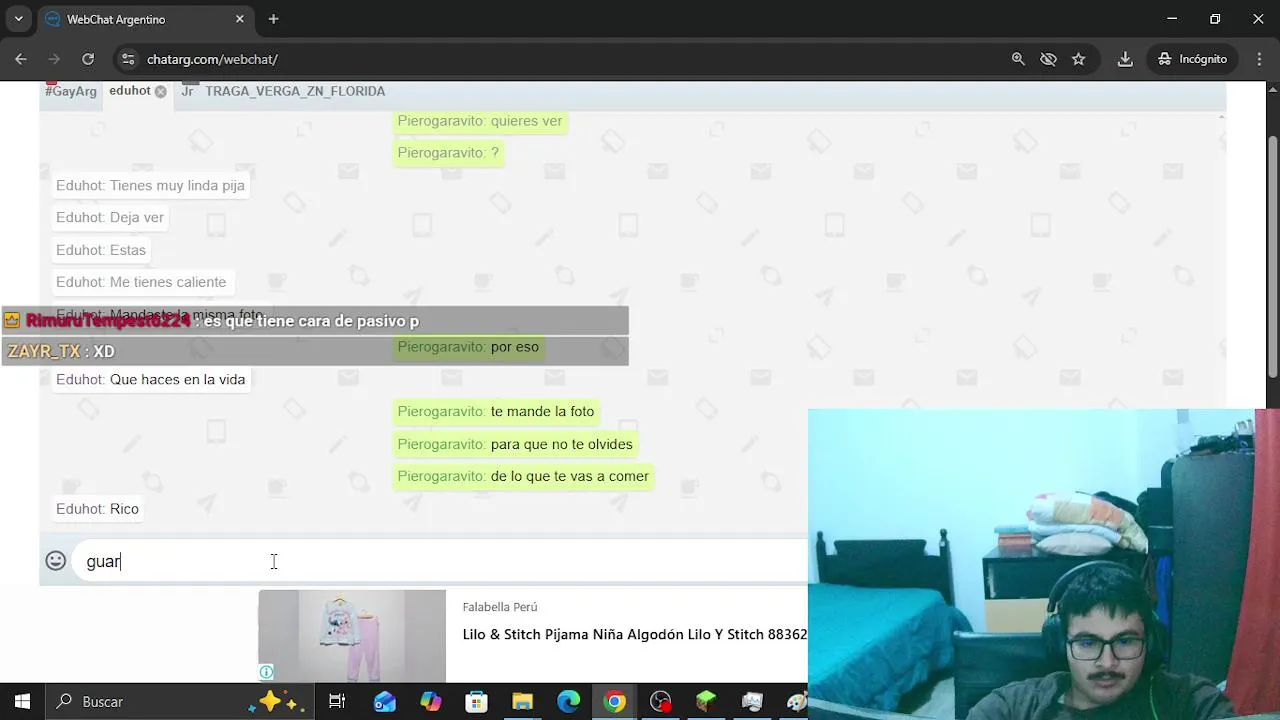Open Microsoft Store from the taskbar

tap(477, 702)
